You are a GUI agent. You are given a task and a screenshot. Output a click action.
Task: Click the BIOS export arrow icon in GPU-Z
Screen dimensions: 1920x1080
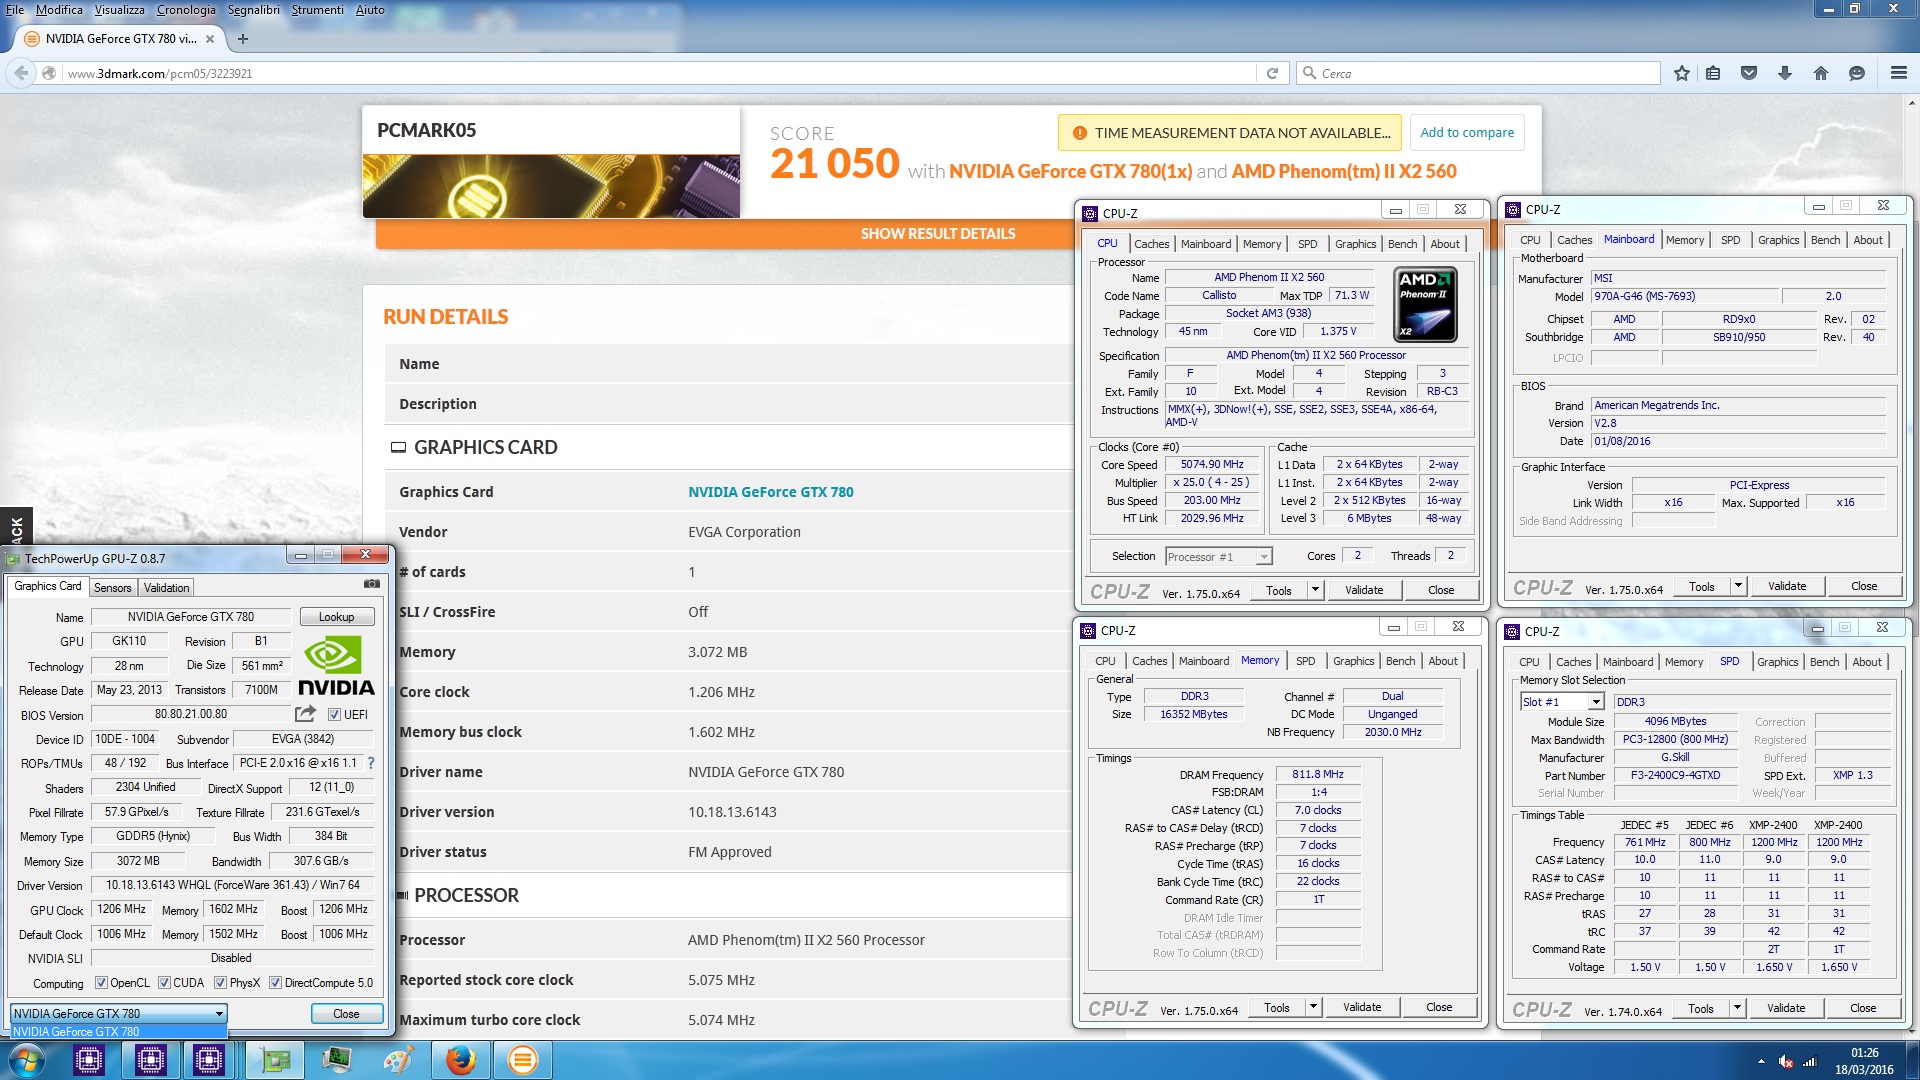305,714
